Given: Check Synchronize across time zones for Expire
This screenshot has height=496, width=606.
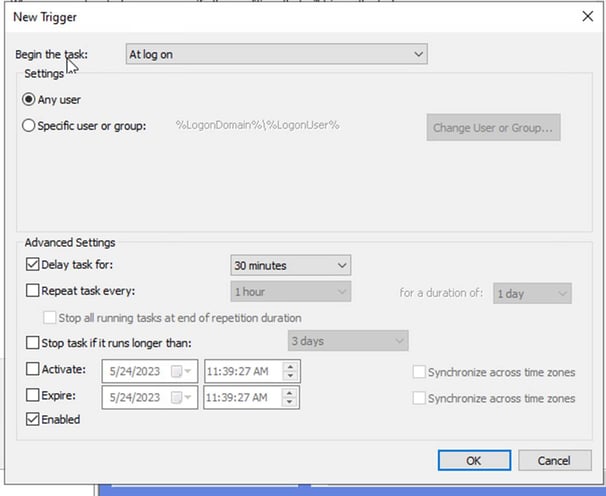Looking at the screenshot, I should point(419,398).
